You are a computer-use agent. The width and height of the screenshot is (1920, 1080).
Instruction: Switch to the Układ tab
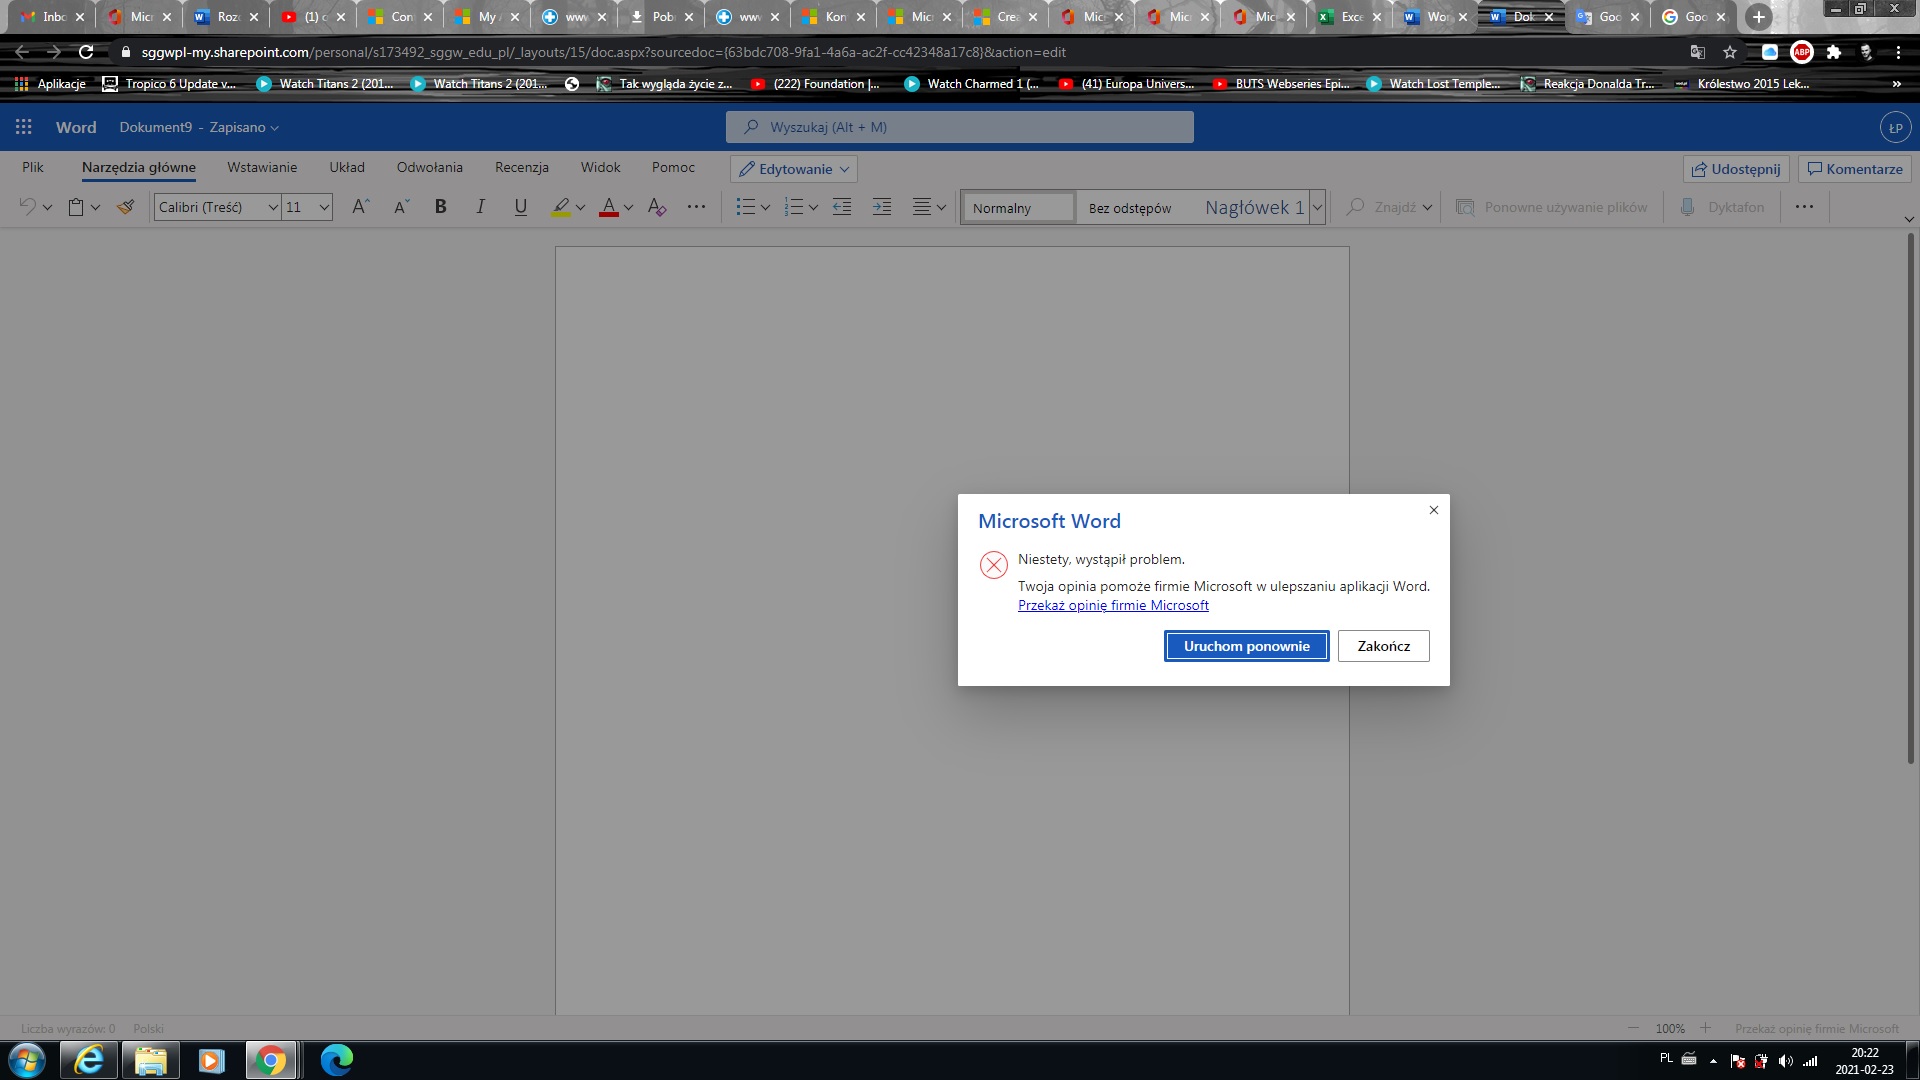[x=347, y=167]
